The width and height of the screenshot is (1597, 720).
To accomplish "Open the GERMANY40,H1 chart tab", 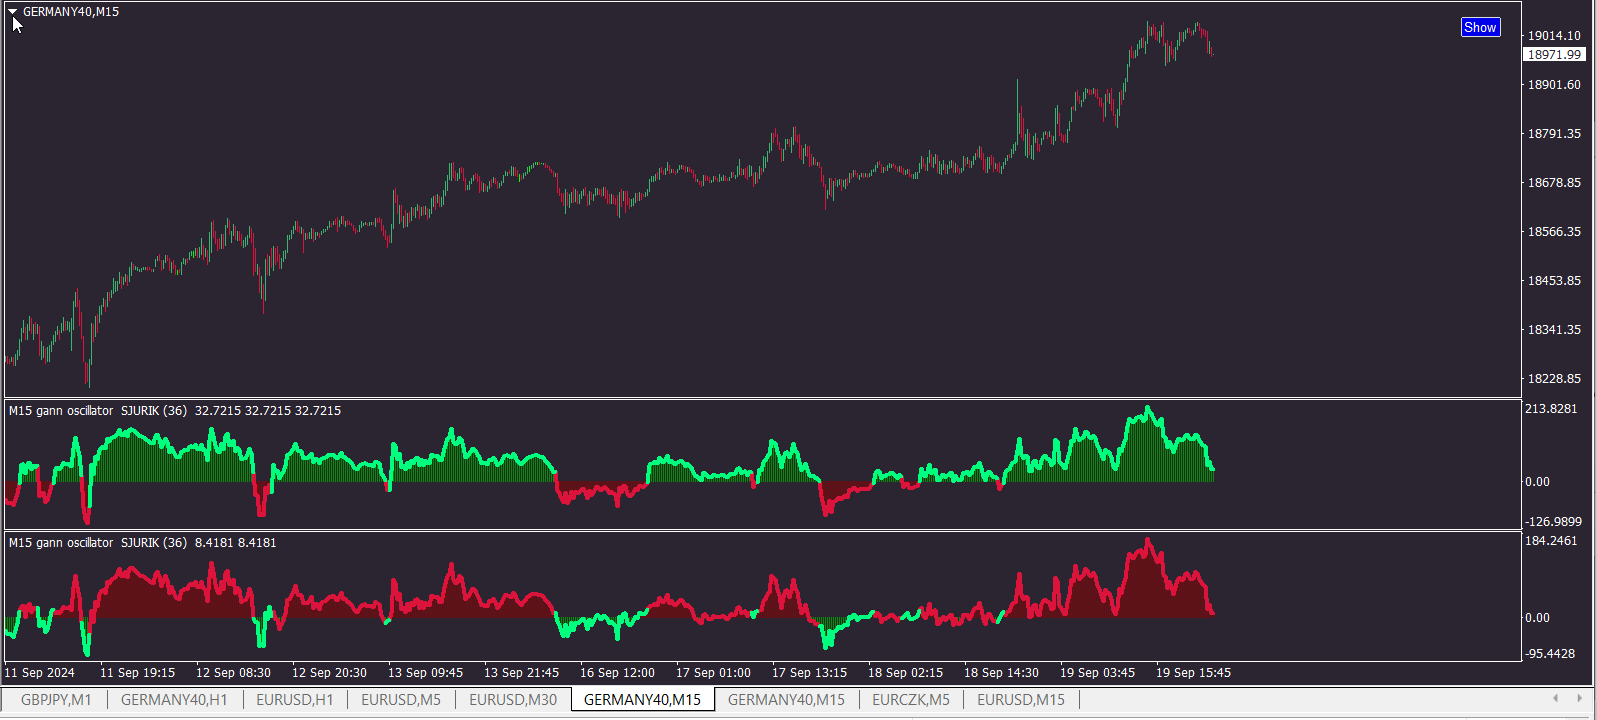I will (174, 700).
